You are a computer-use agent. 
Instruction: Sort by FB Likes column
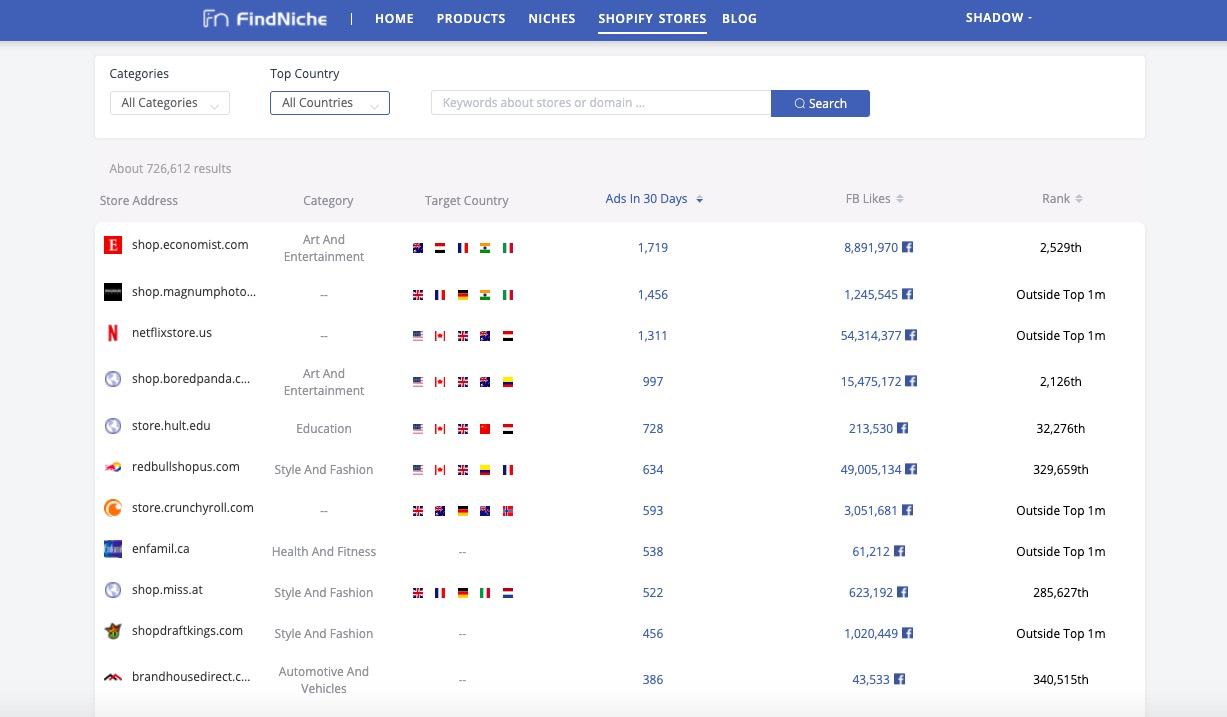tap(875, 199)
